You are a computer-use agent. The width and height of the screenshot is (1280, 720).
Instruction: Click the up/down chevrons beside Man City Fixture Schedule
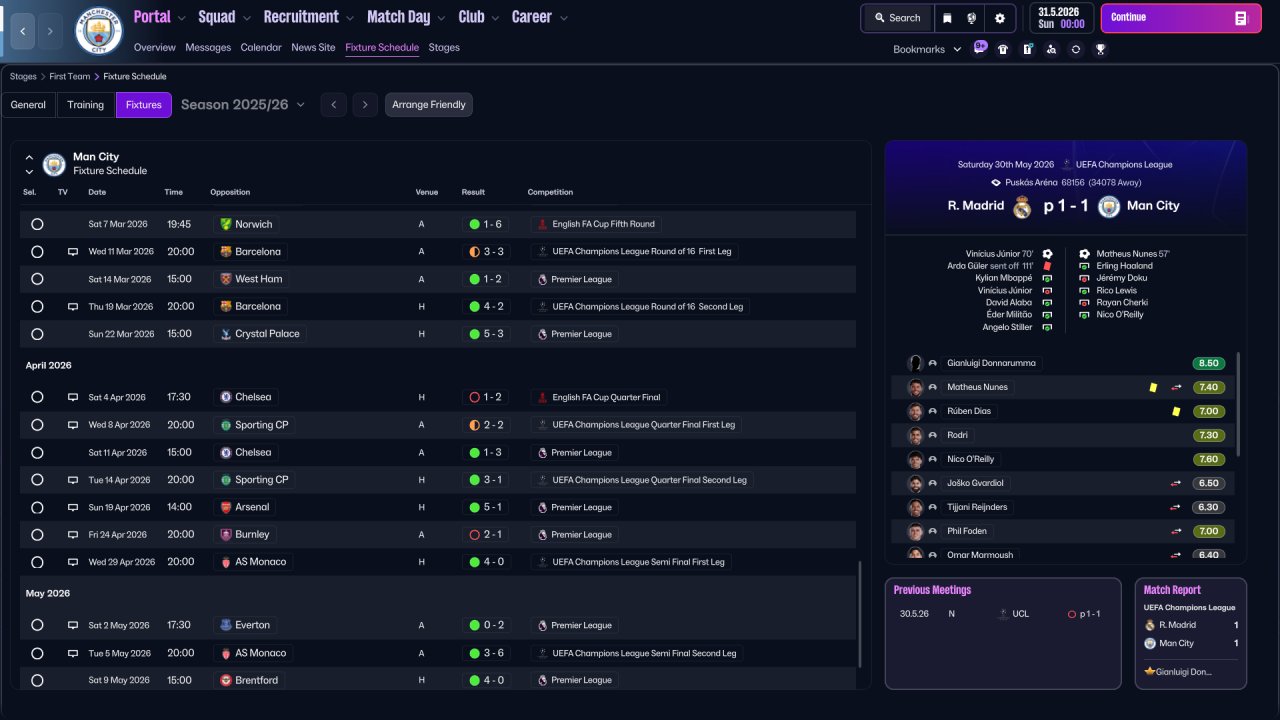click(29, 164)
